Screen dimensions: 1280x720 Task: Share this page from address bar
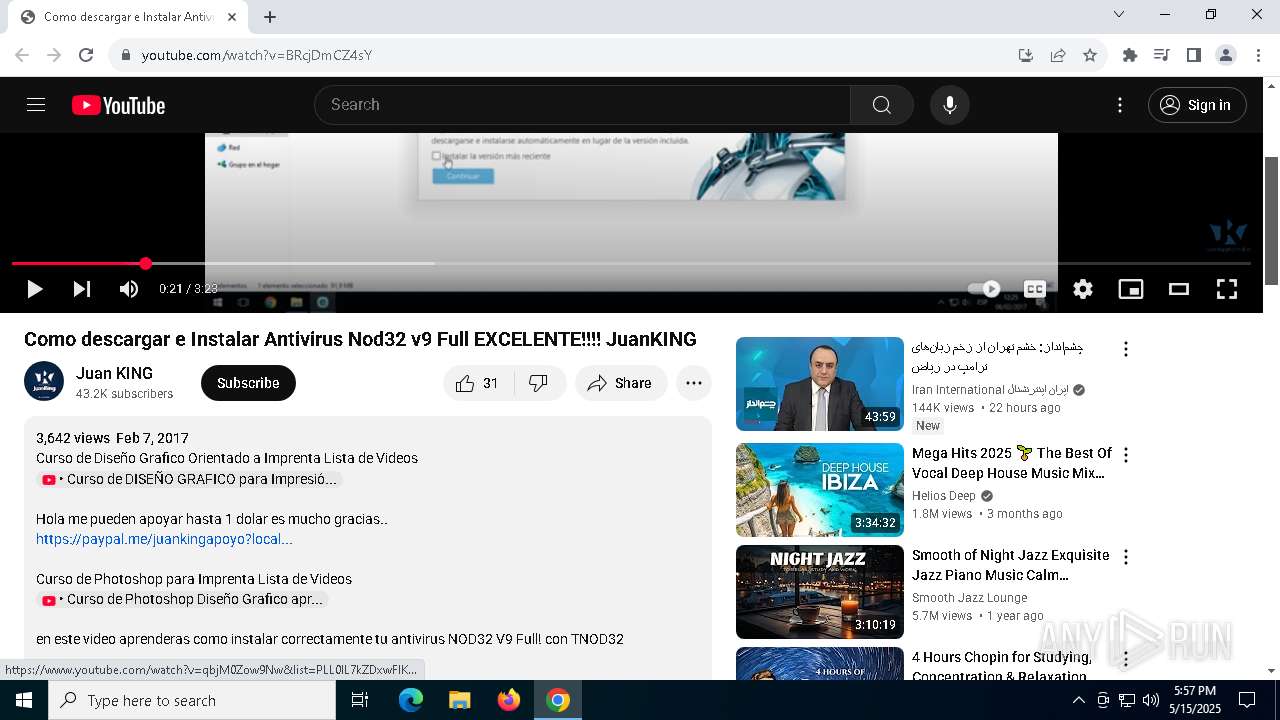[1058, 55]
